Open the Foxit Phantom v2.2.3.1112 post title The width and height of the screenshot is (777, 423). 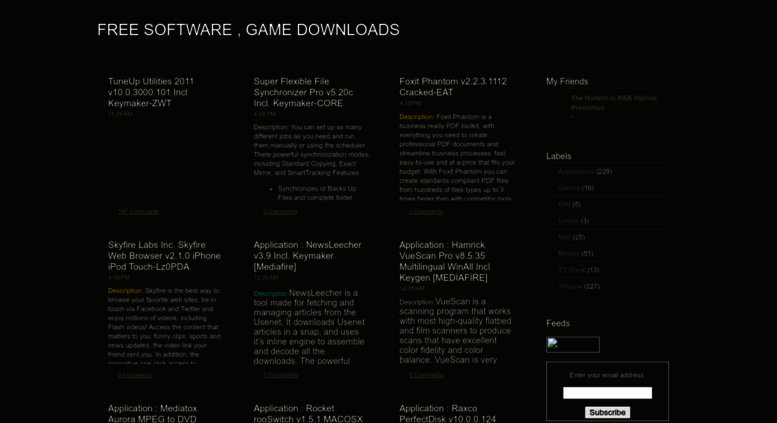coord(453,87)
